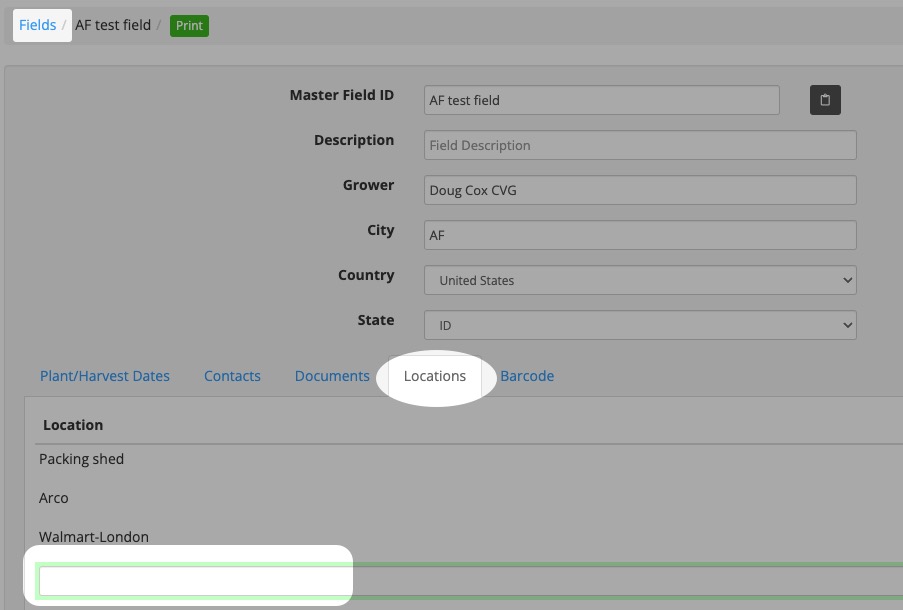Select the Grower input field
Viewport: 903px width, 610px height.
tap(640, 190)
